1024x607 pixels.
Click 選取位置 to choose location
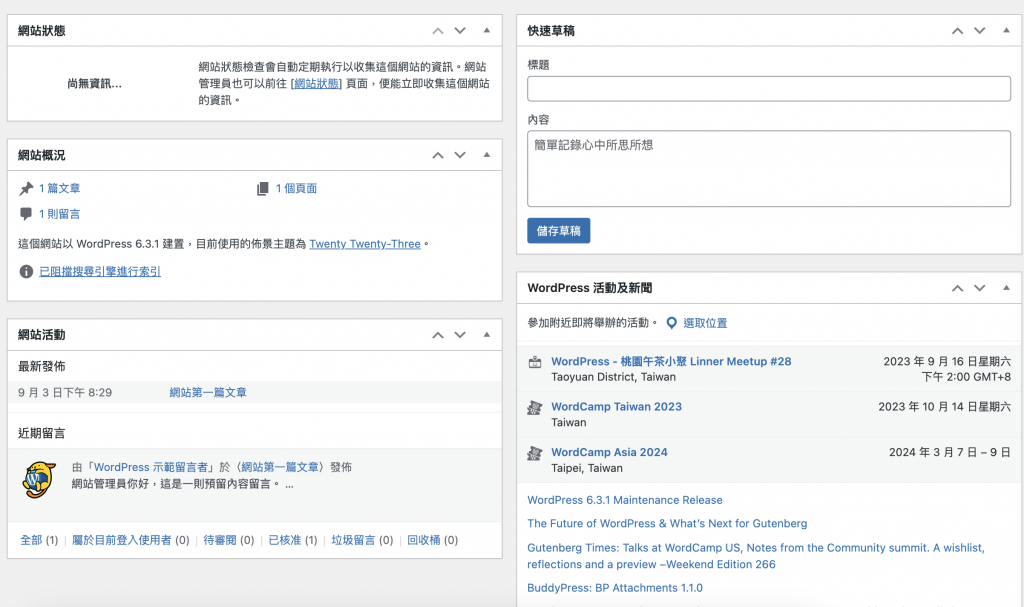click(705, 323)
